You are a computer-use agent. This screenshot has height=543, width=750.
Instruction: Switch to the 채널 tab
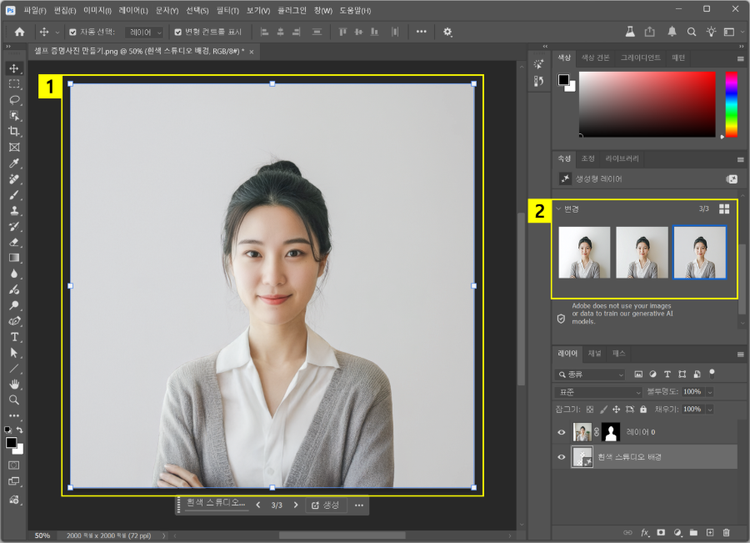click(x=595, y=353)
